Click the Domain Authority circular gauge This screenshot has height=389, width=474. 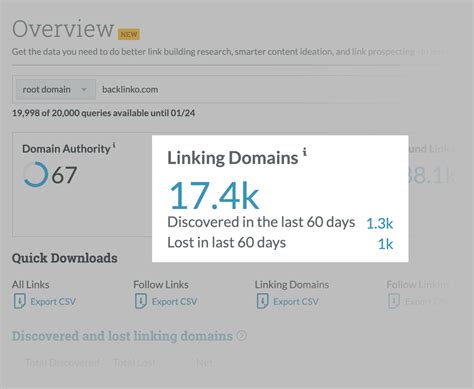pyautogui.click(x=35, y=174)
